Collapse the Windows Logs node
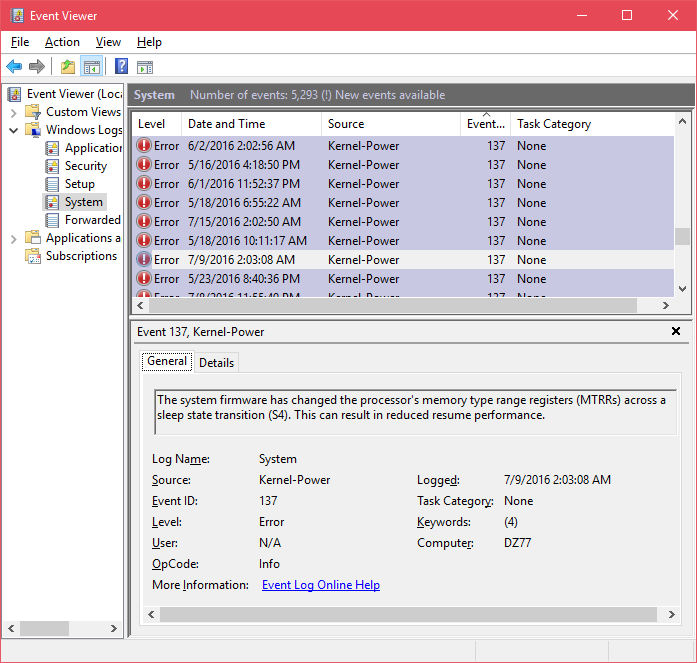This screenshot has width=697, height=663. point(14,130)
